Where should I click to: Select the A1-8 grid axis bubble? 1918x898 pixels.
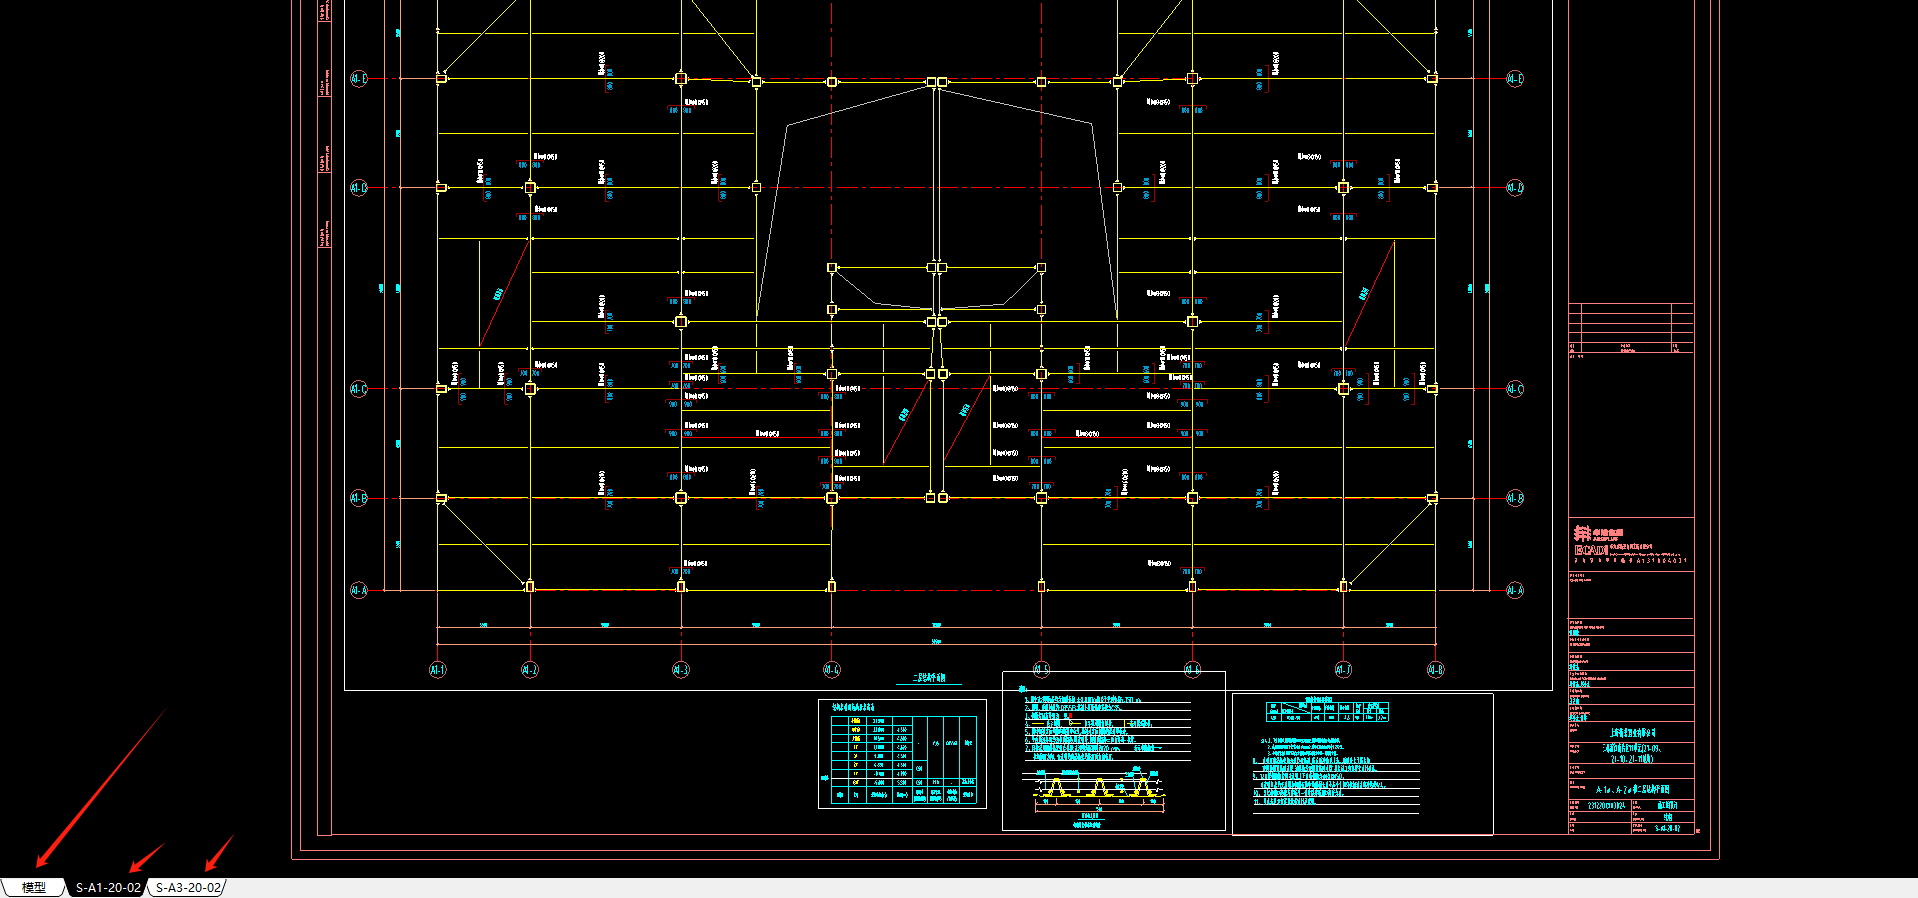1435,670
